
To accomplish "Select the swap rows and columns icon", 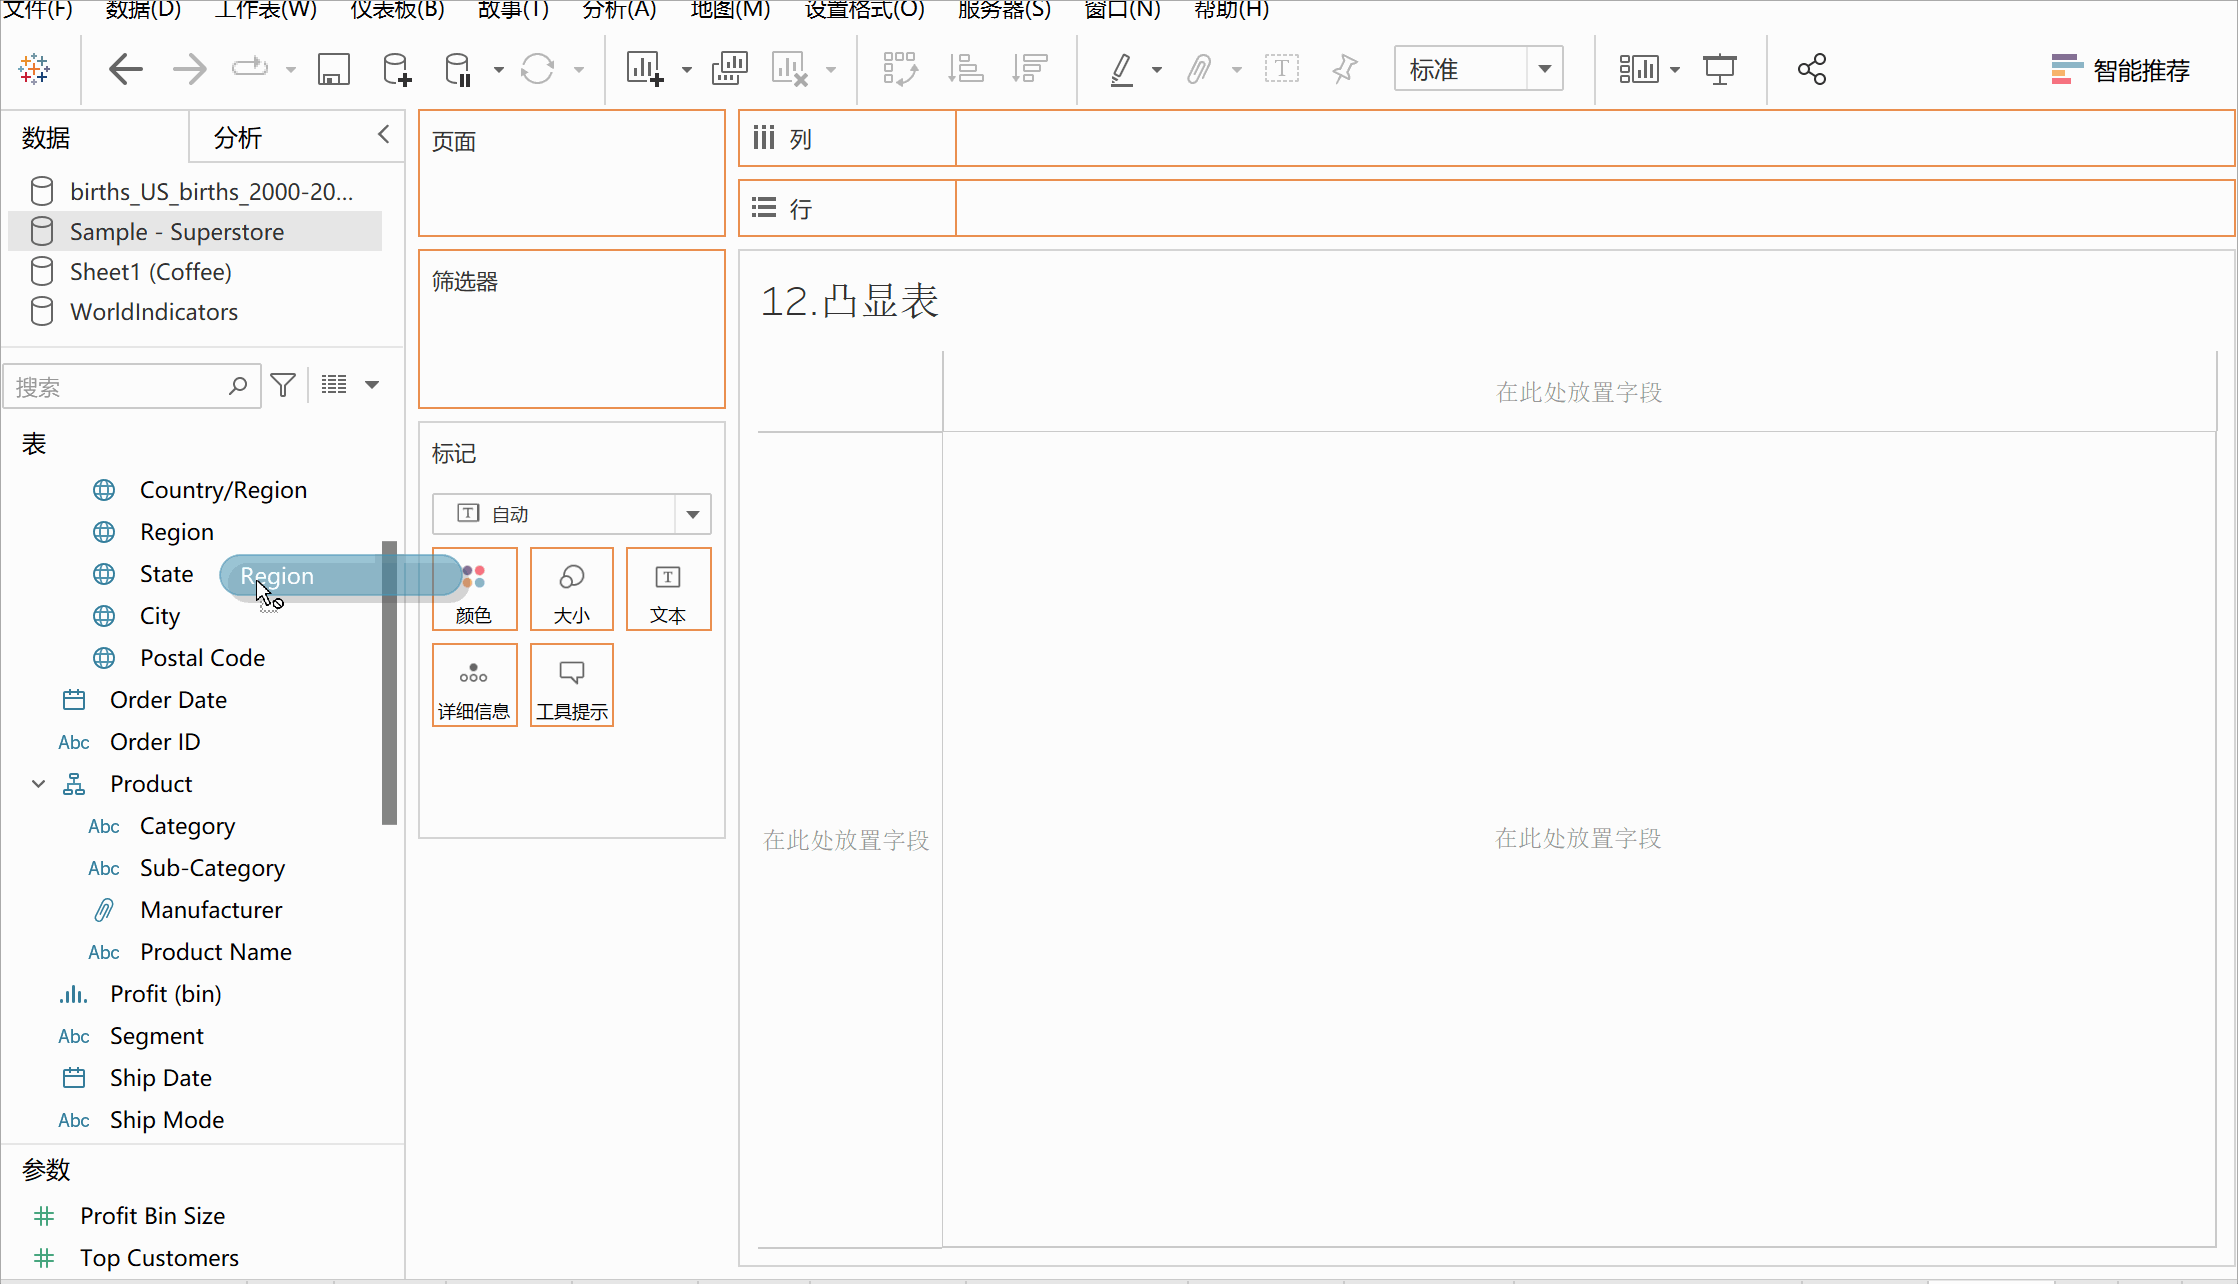I will [x=899, y=68].
